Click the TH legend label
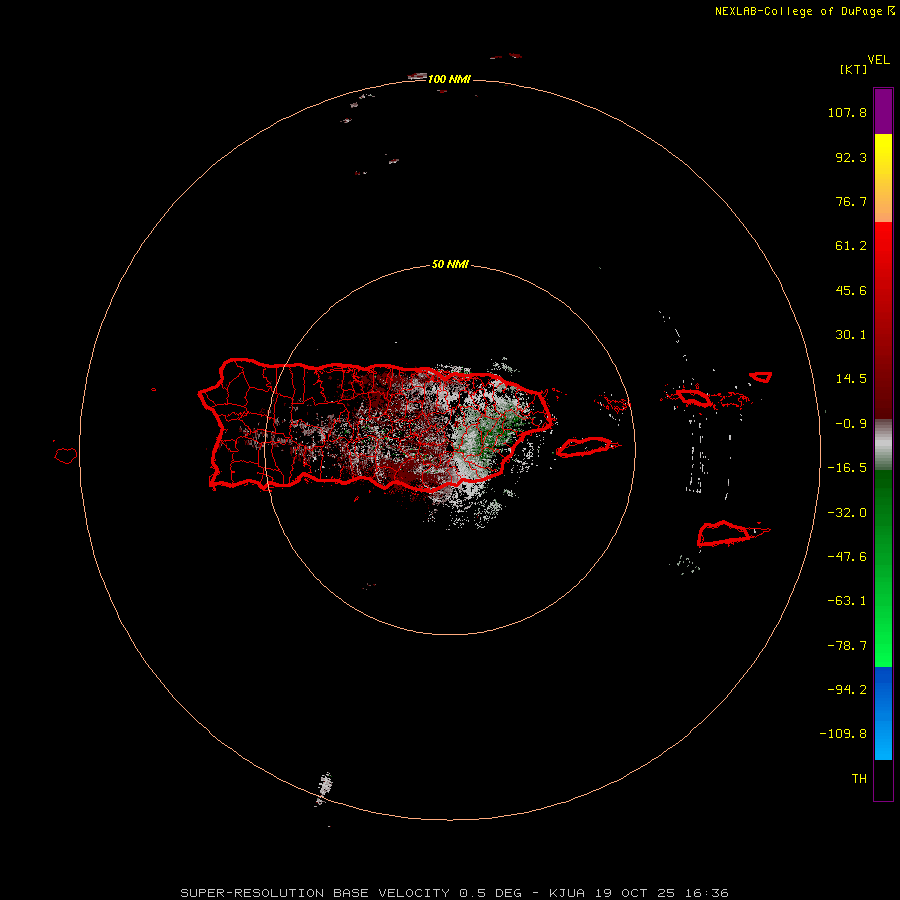900x900 pixels. point(859,779)
